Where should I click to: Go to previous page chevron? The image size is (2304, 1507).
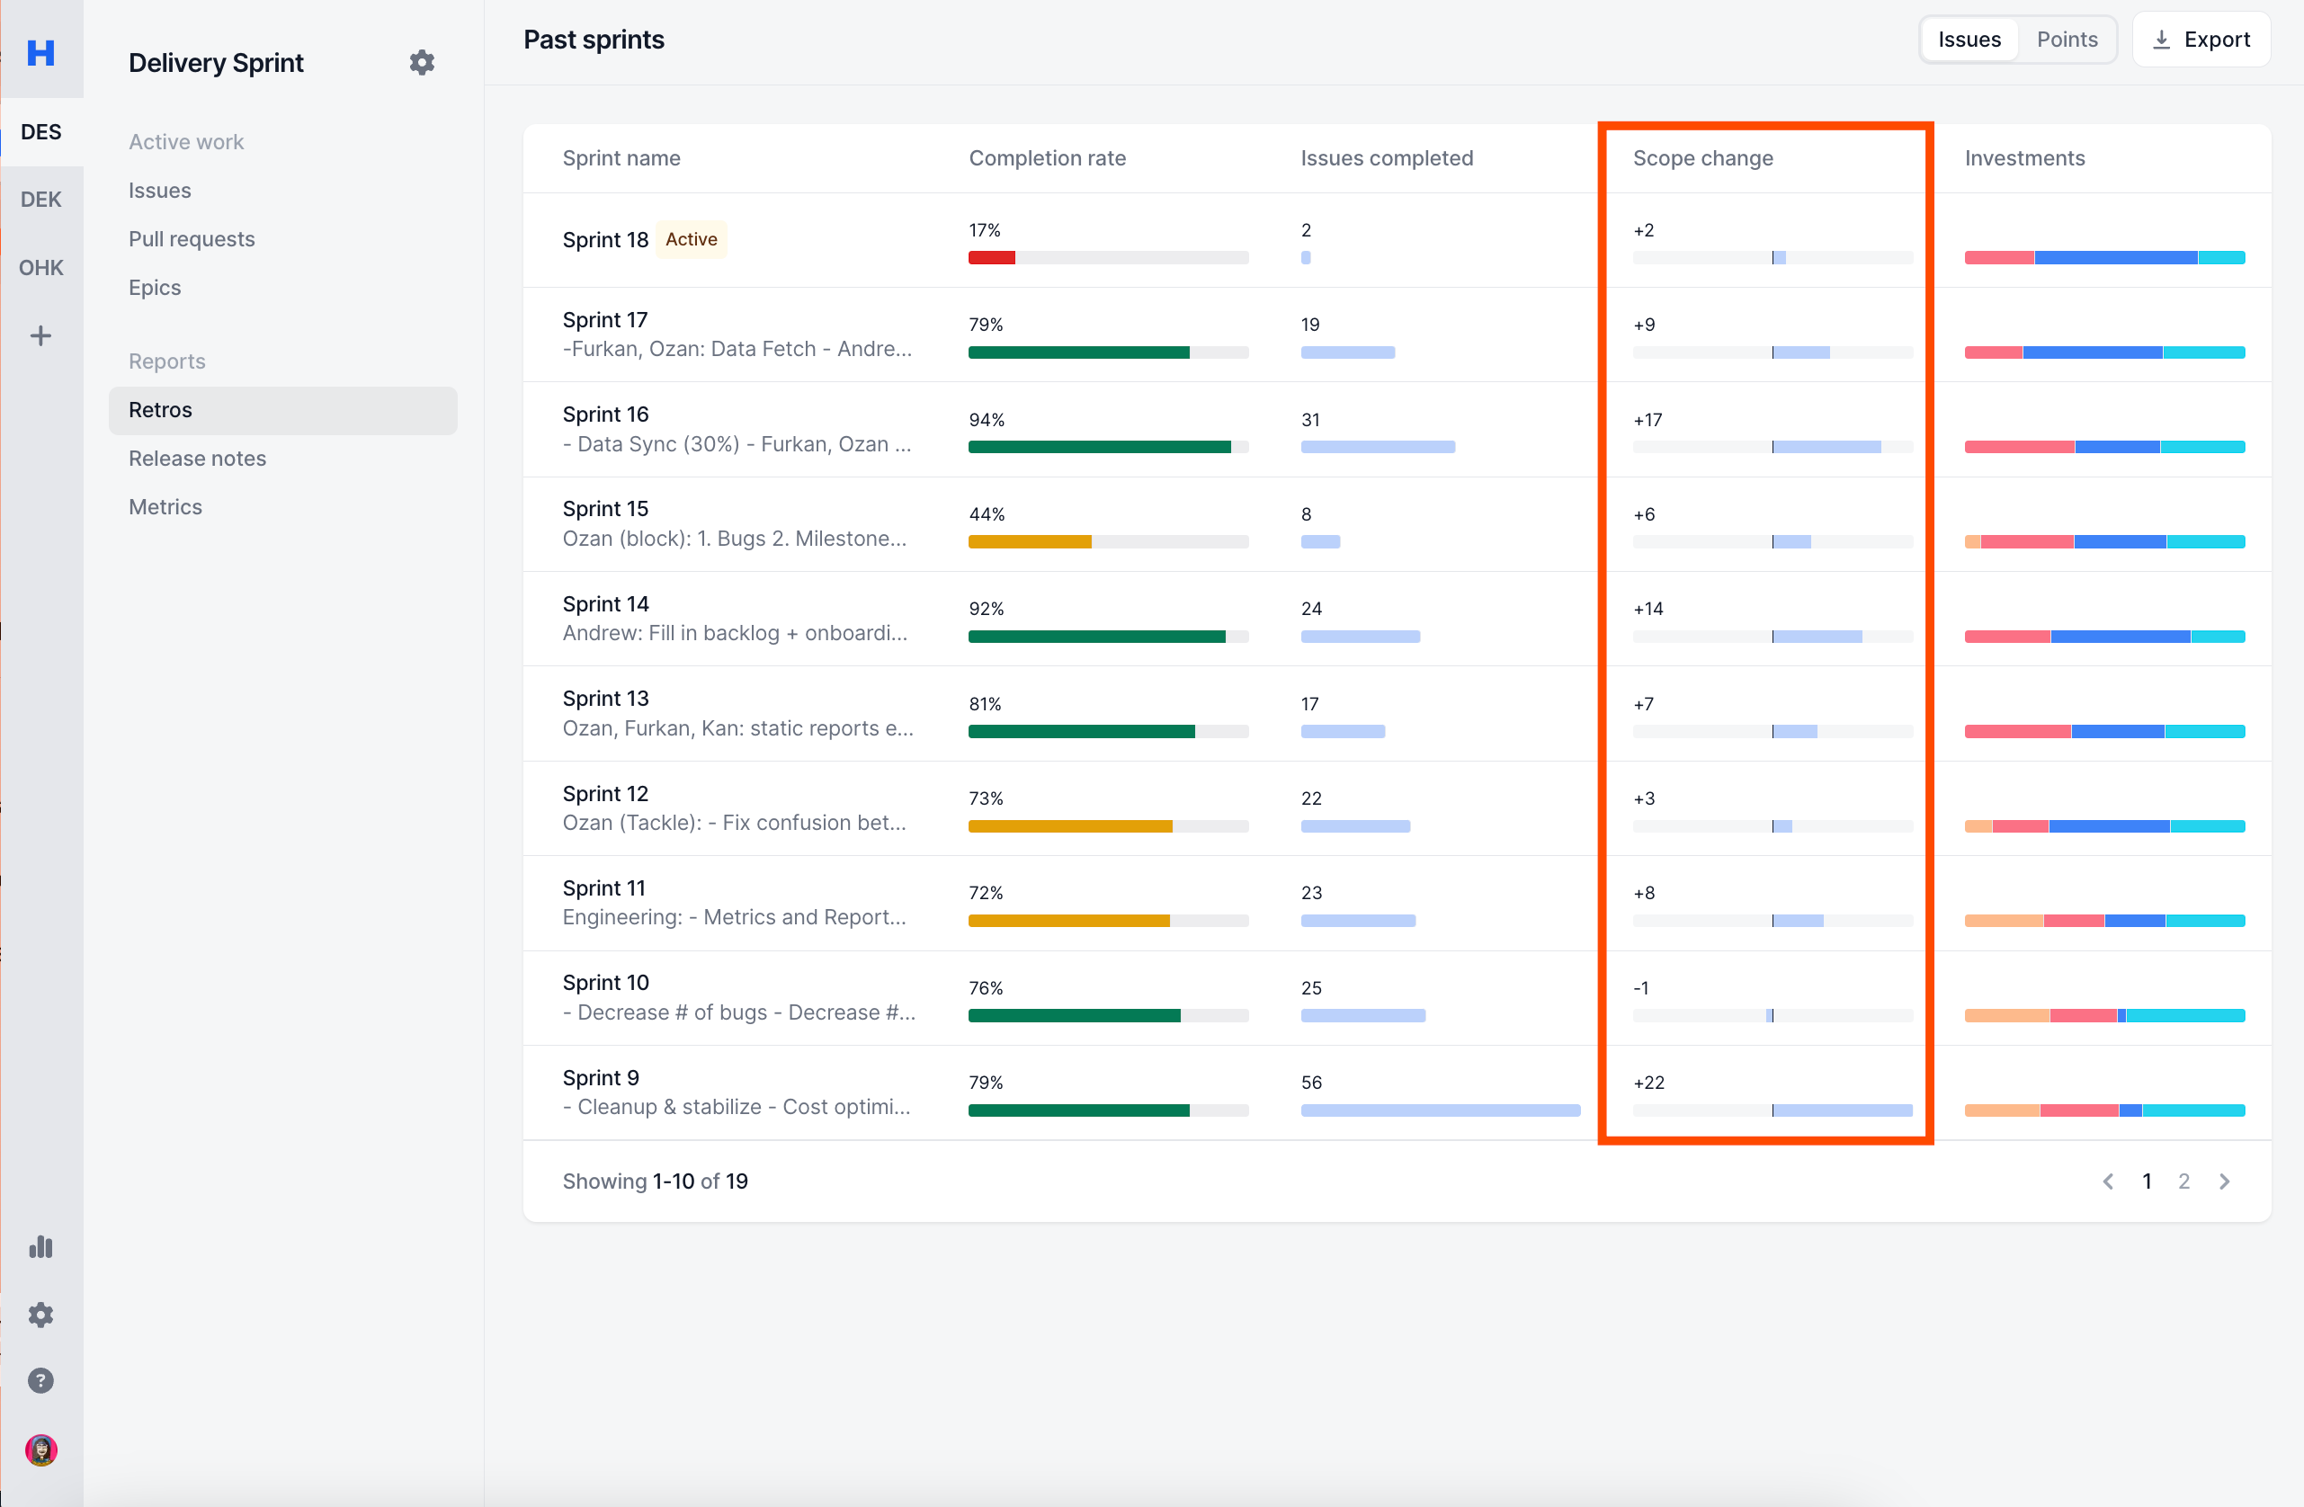pyautogui.click(x=2108, y=1181)
